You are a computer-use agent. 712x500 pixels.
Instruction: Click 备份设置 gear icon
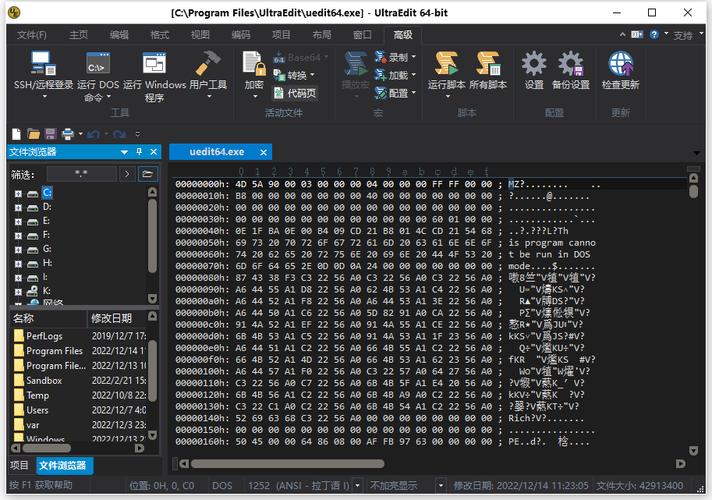click(x=571, y=64)
